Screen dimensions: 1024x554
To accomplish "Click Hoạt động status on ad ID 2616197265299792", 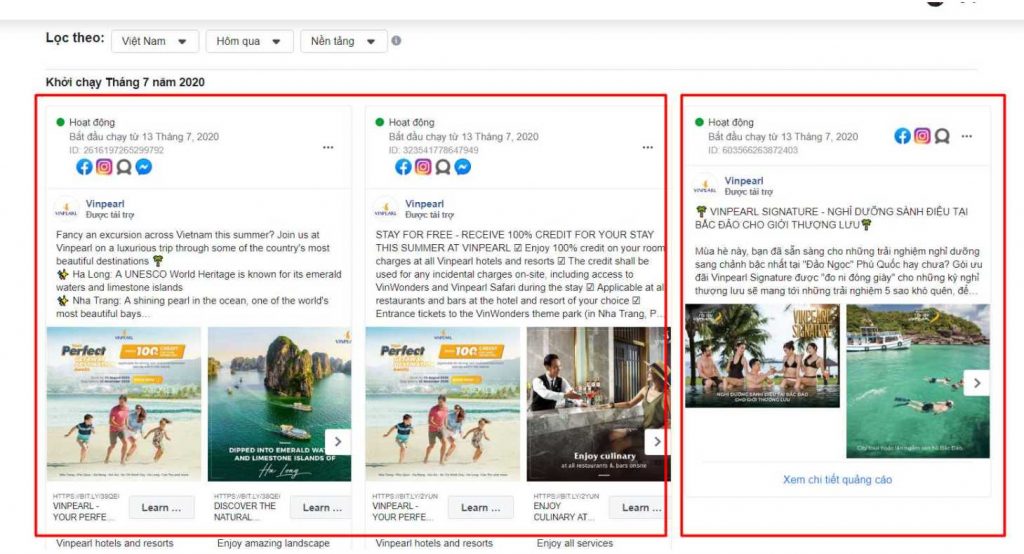I will [x=92, y=122].
